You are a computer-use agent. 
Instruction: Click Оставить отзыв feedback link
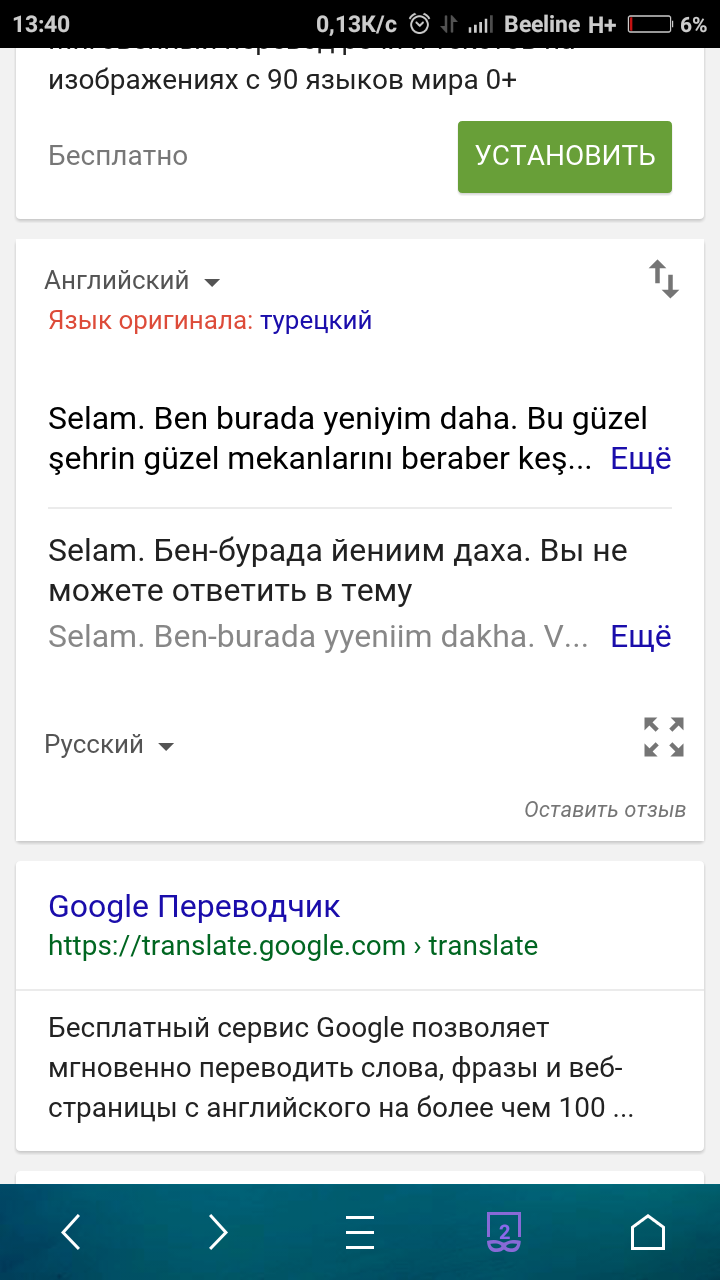pyautogui.click(x=605, y=810)
